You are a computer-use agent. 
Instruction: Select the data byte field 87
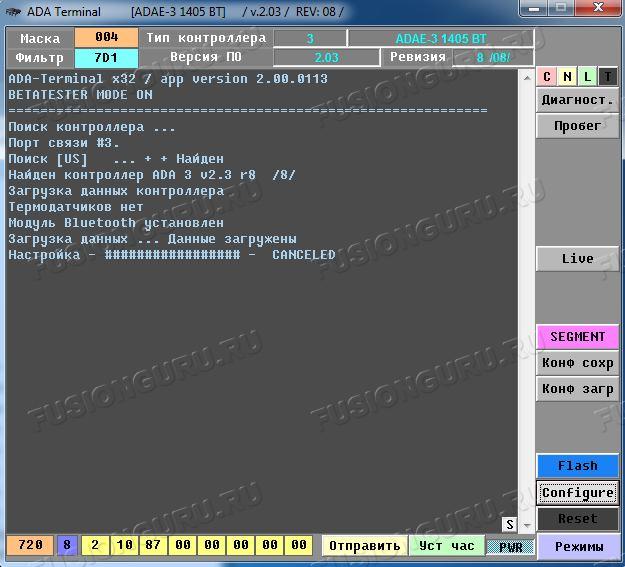tap(153, 545)
